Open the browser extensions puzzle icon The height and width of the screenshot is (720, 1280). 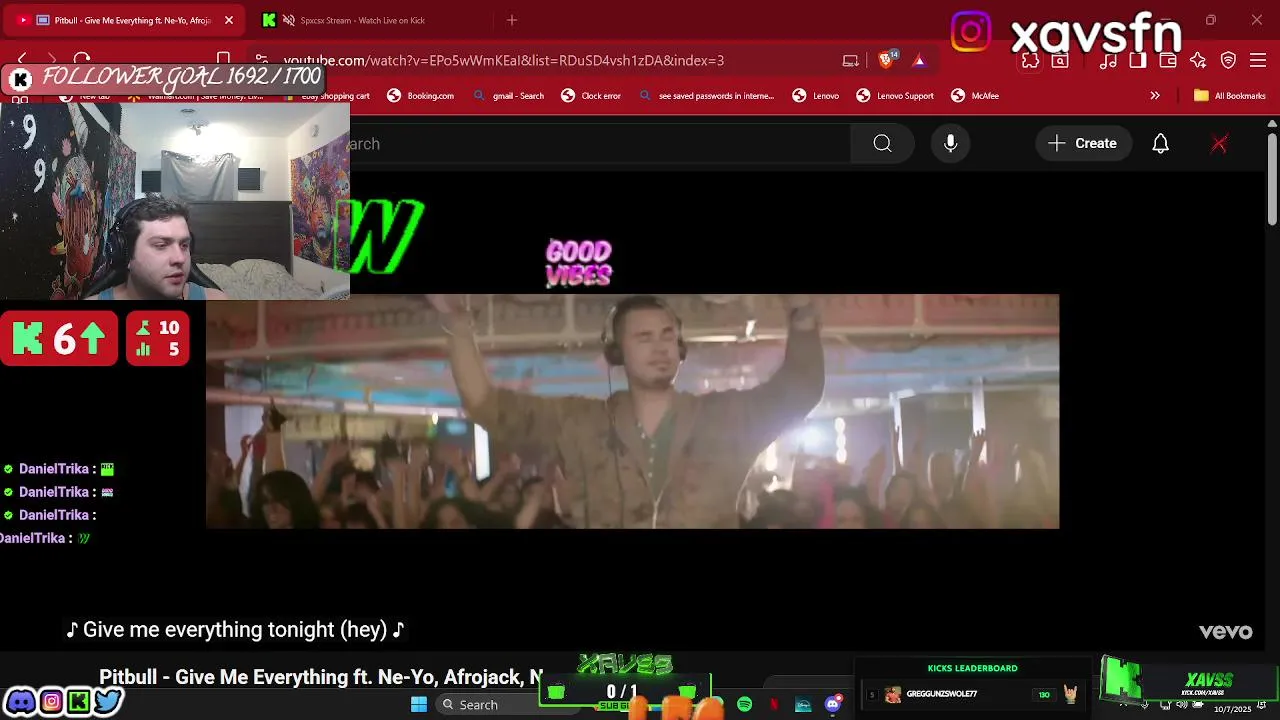(1030, 61)
